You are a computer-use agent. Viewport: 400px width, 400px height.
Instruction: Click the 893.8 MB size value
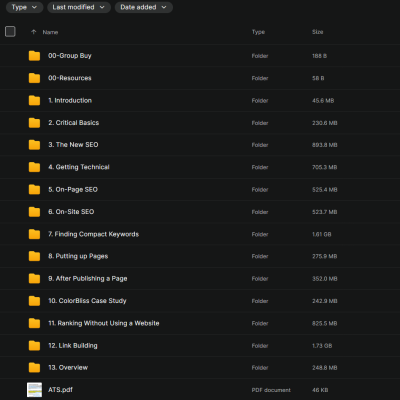point(325,145)
